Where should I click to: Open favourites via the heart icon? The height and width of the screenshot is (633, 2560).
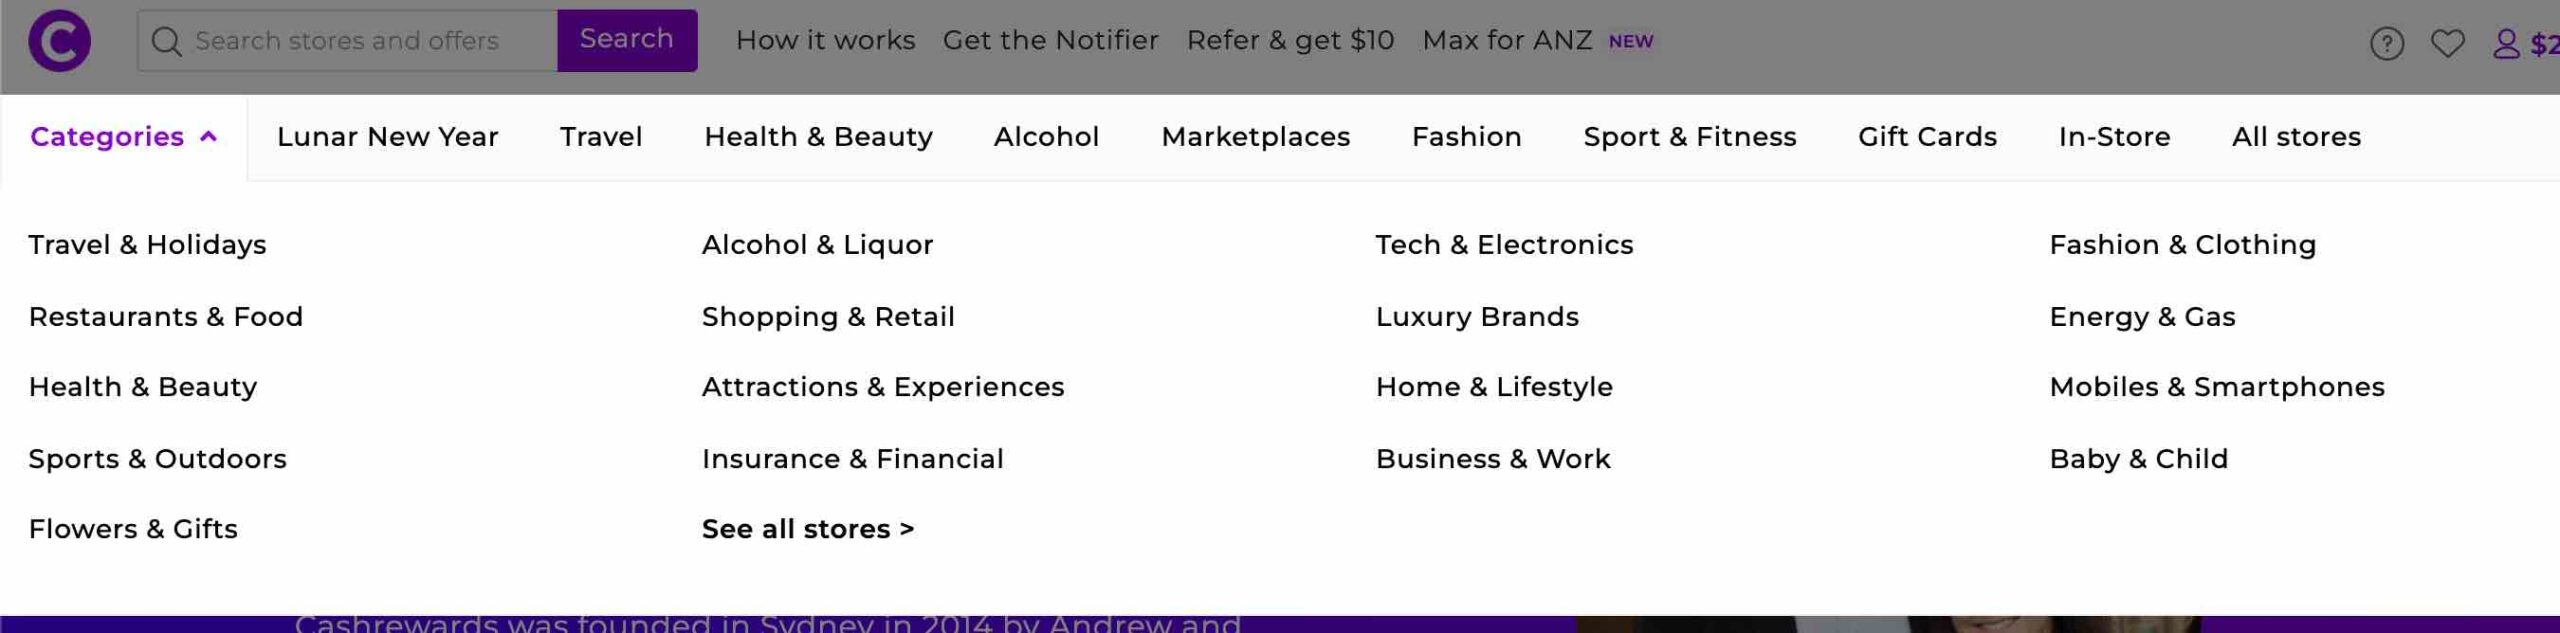(2448, 43)
